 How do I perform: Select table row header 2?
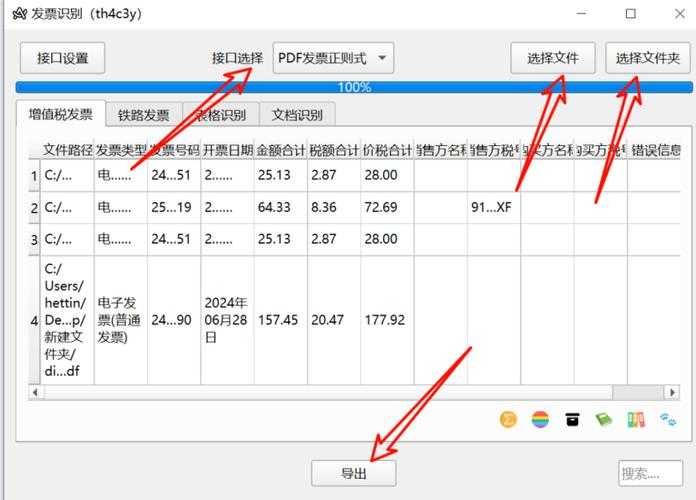34,207
